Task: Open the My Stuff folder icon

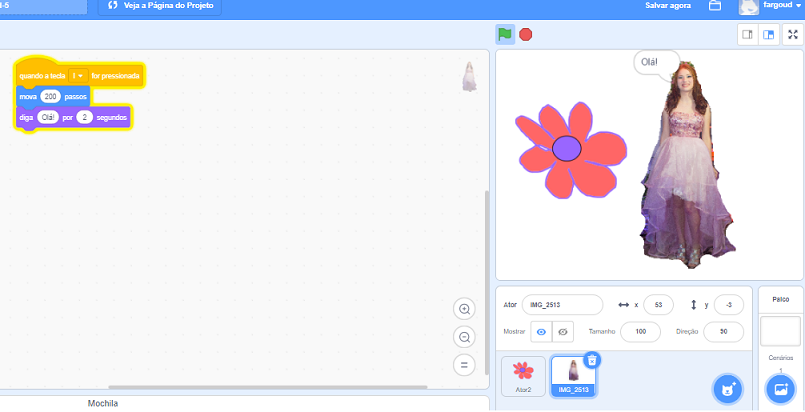Action: (715, 6)
